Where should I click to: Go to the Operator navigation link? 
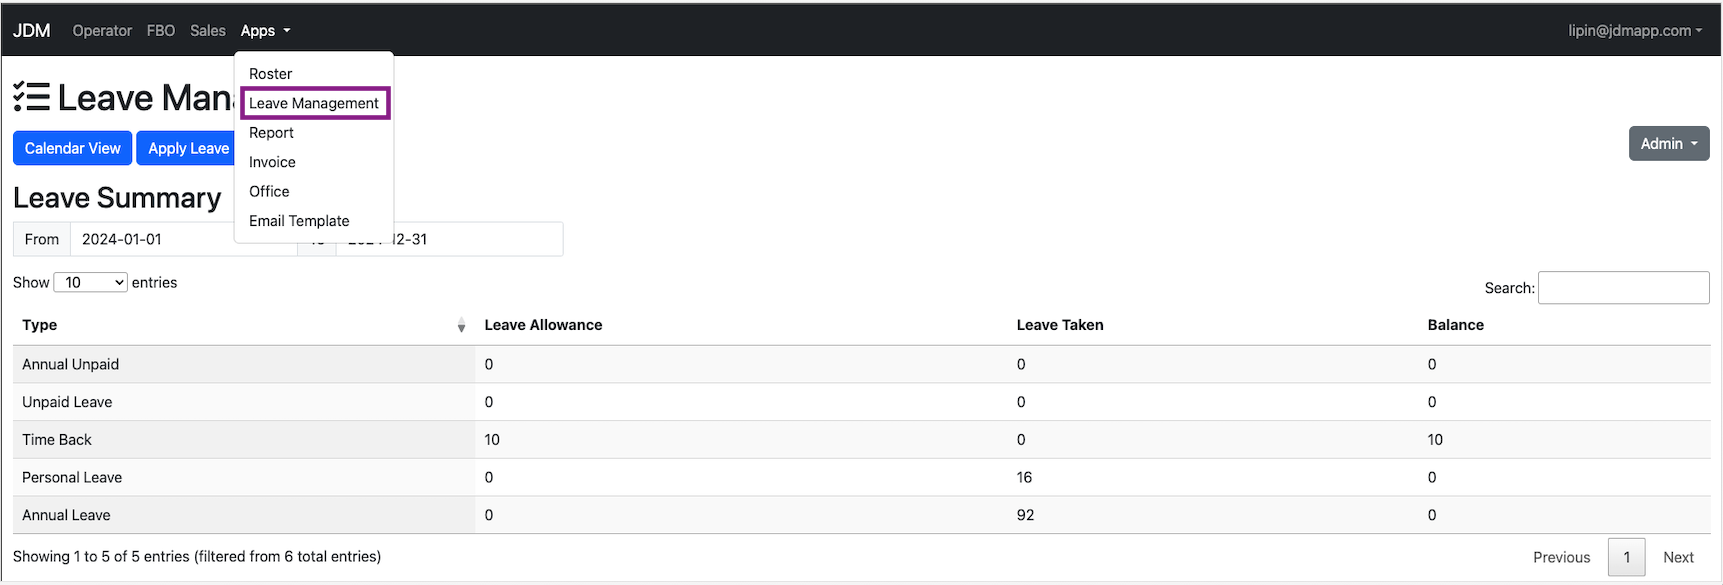point(102,31)
